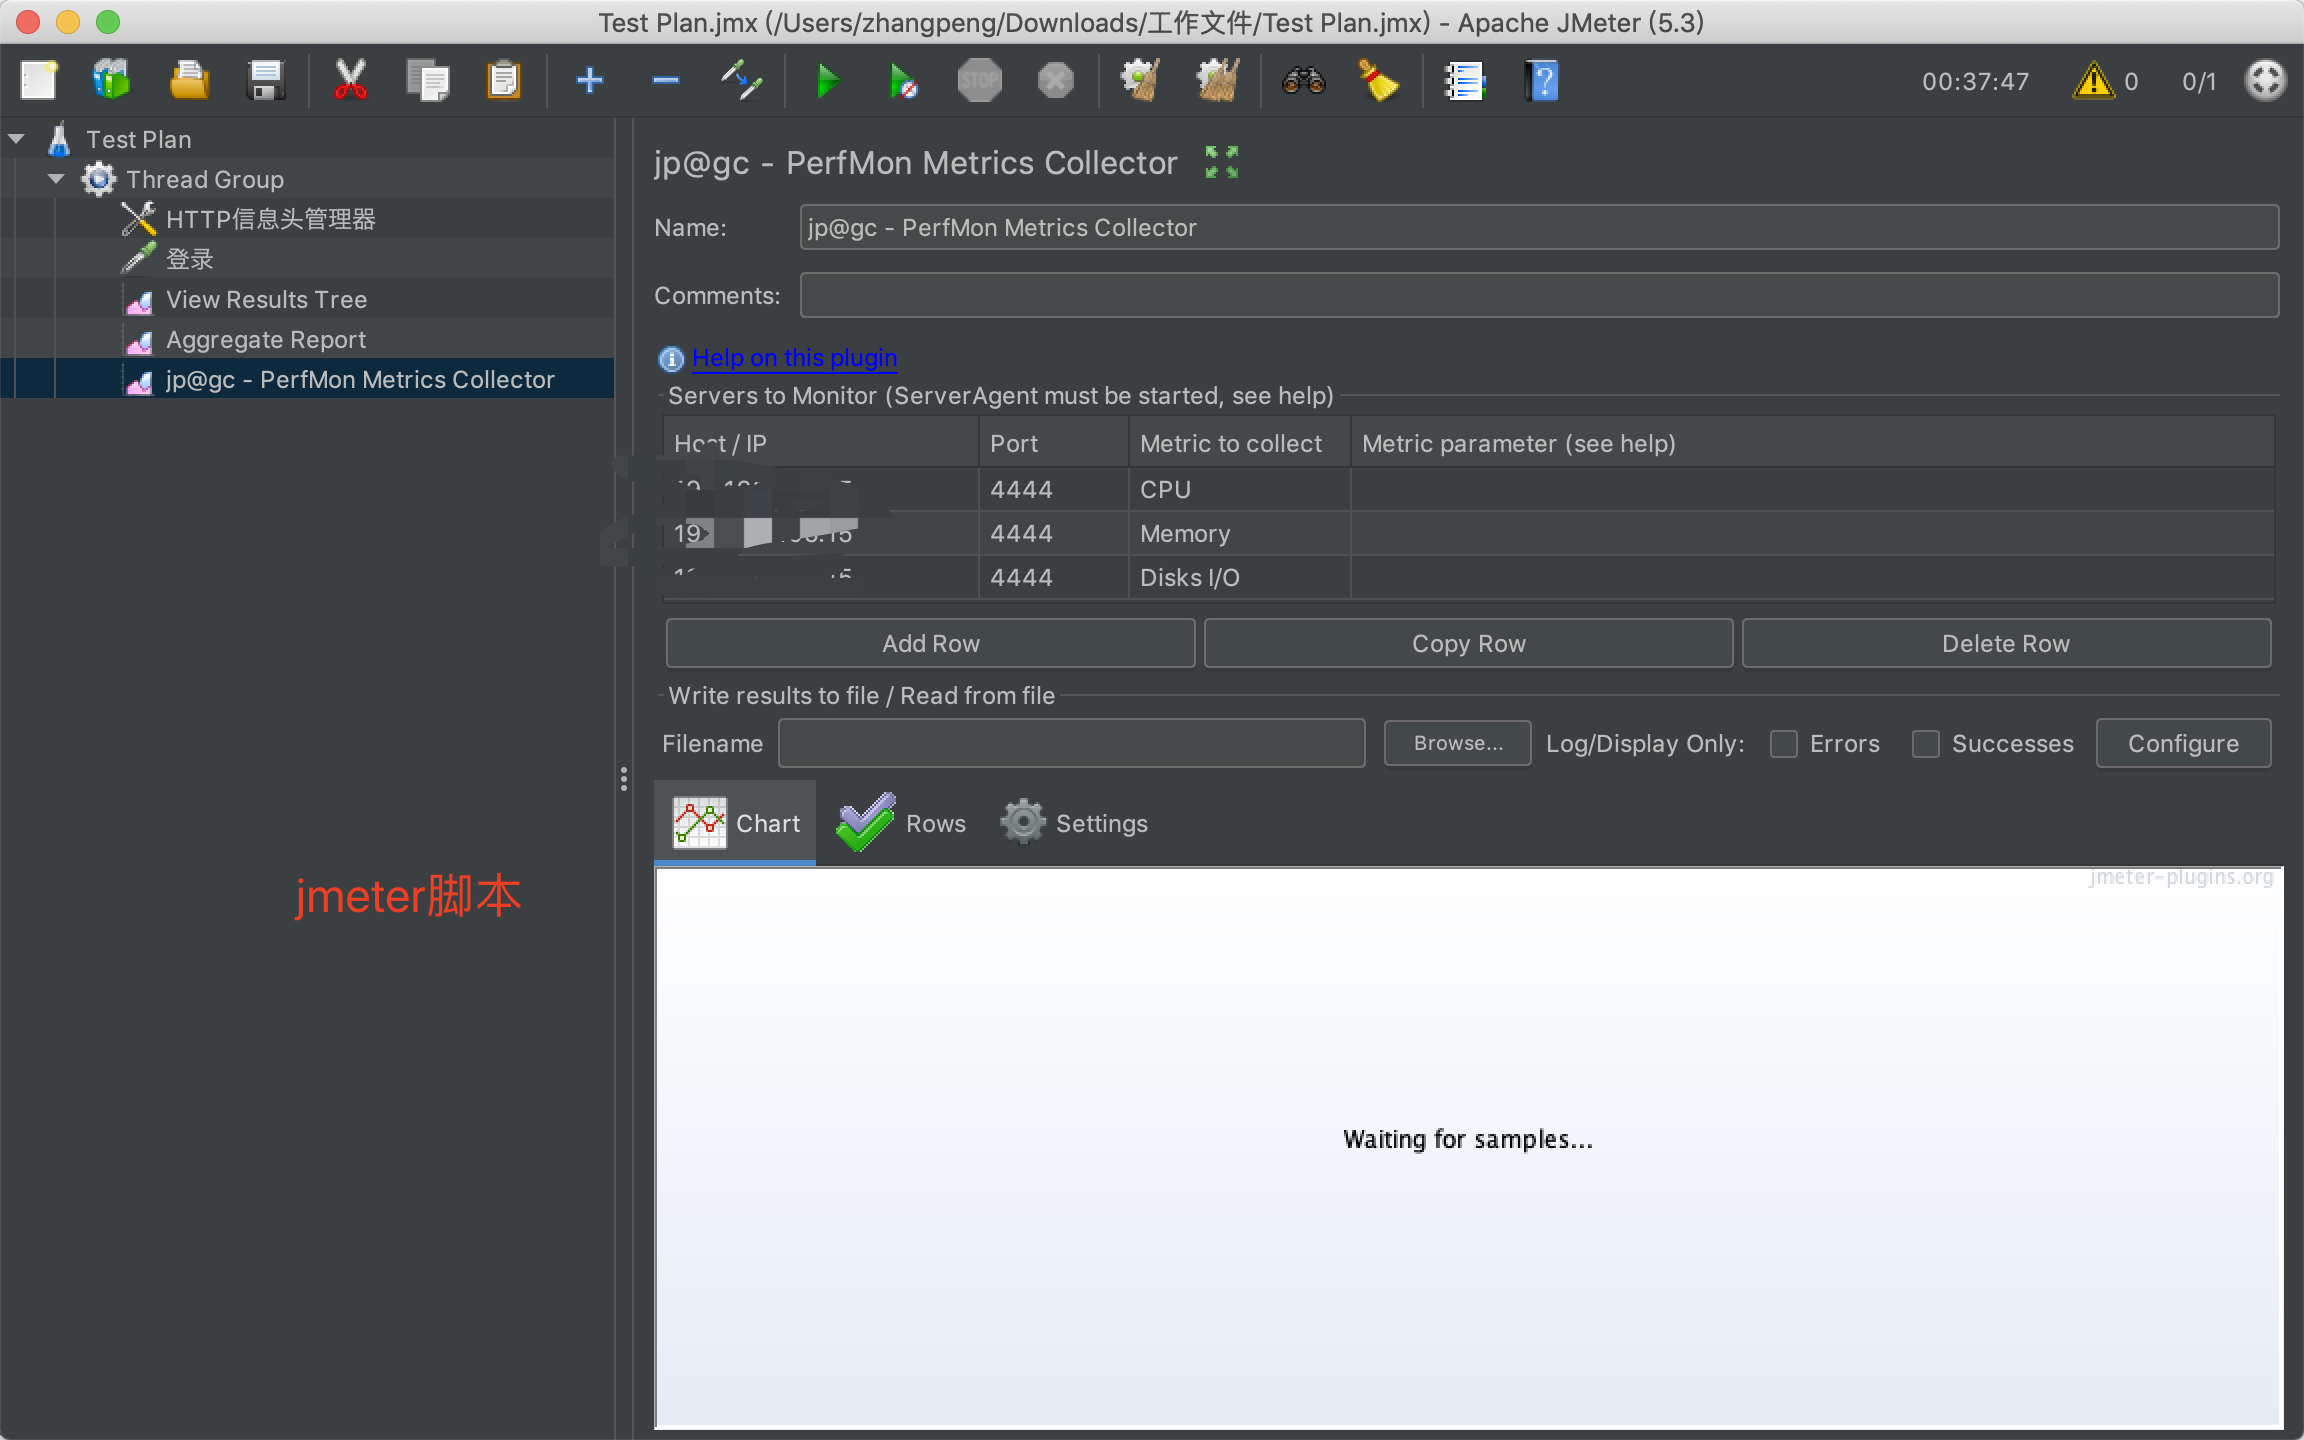Click Start no pauses icon
The image size is (2304, 1440).
[903, 81]
